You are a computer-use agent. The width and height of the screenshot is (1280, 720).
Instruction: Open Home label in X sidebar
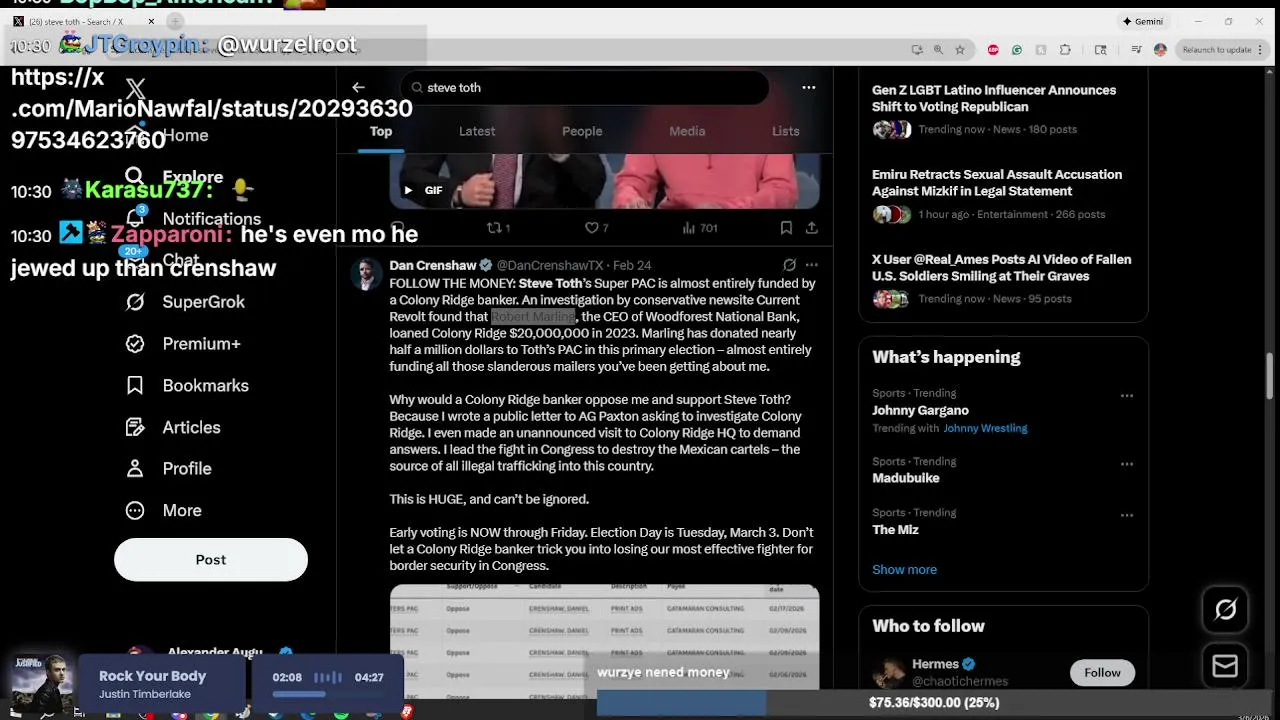click(186, 135)
